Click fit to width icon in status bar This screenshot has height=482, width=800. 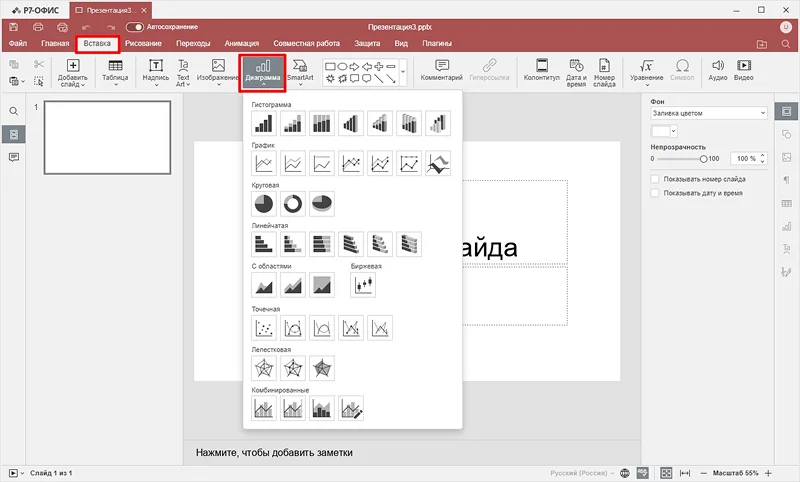(685, 473)
